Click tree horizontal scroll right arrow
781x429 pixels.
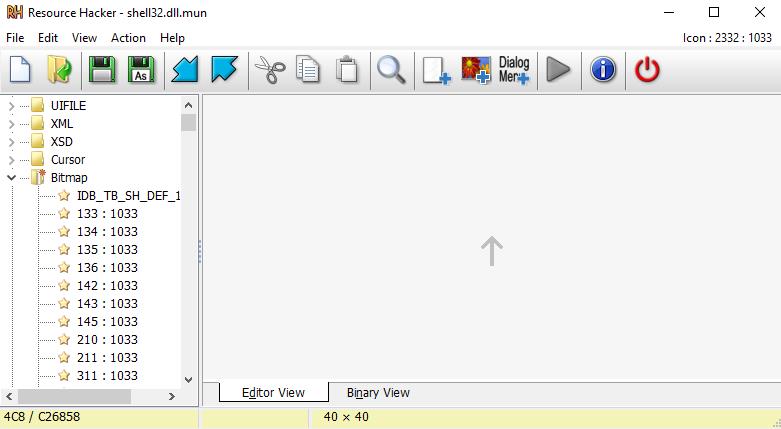click(172, 397)
